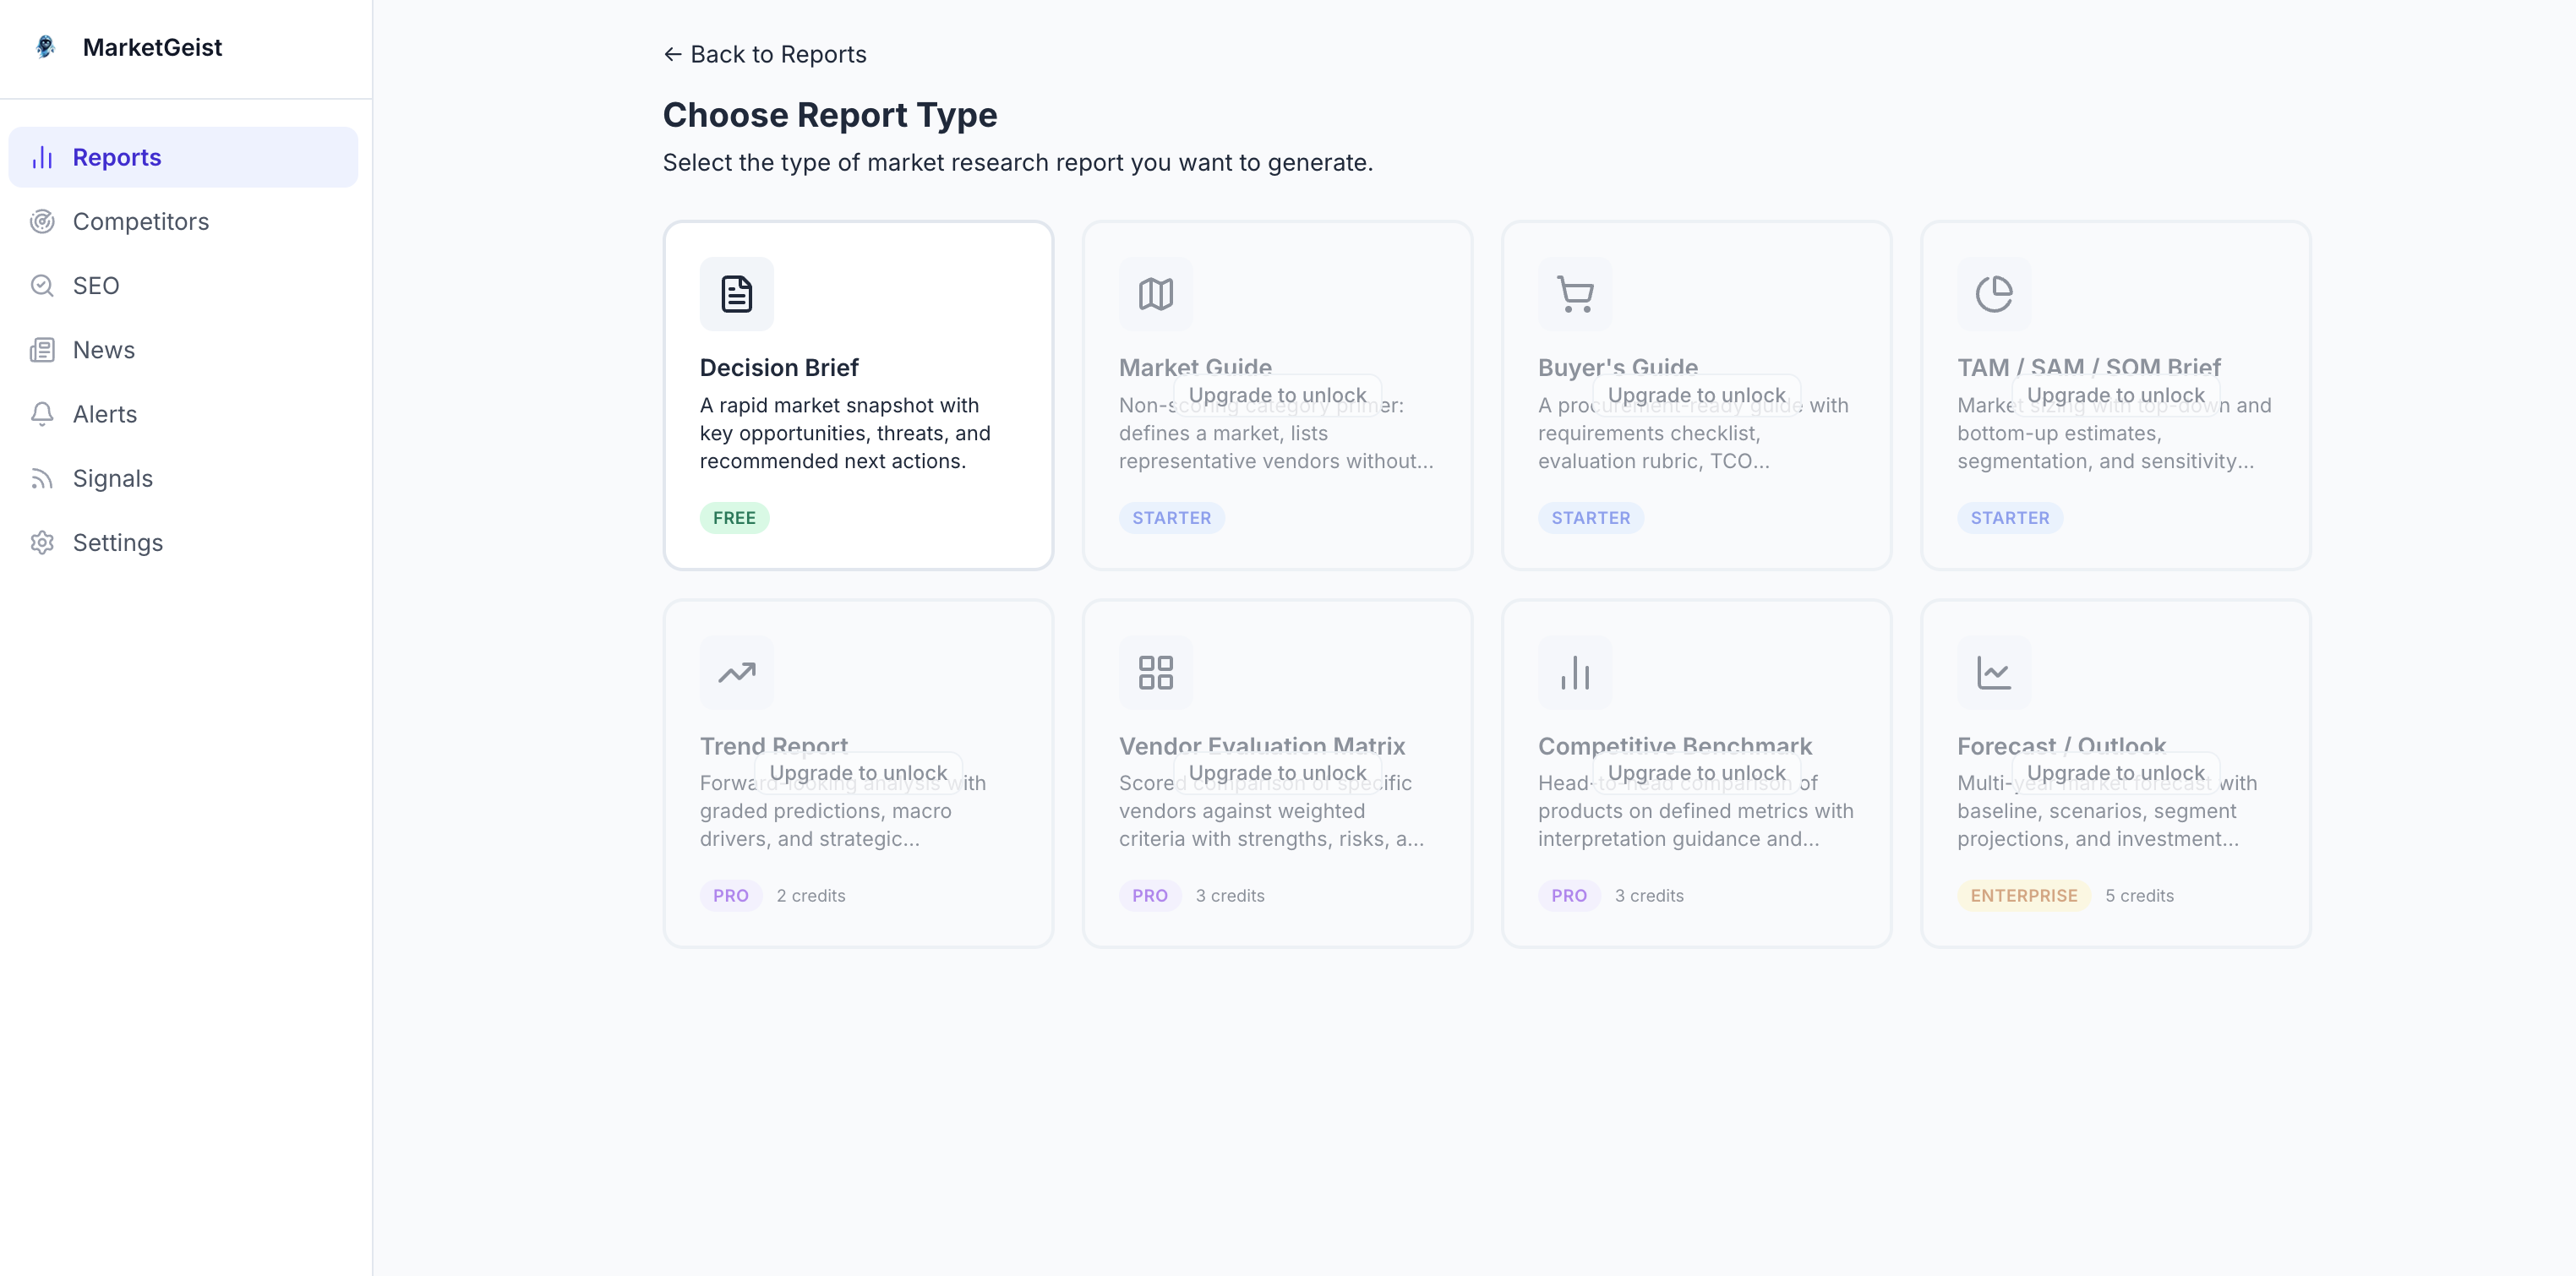The height and width of the screenshot is (1276, 2576).
Task: Click the trend arrow icon on Trend Report
Action: pyautogui.click(x=736, y=672)
